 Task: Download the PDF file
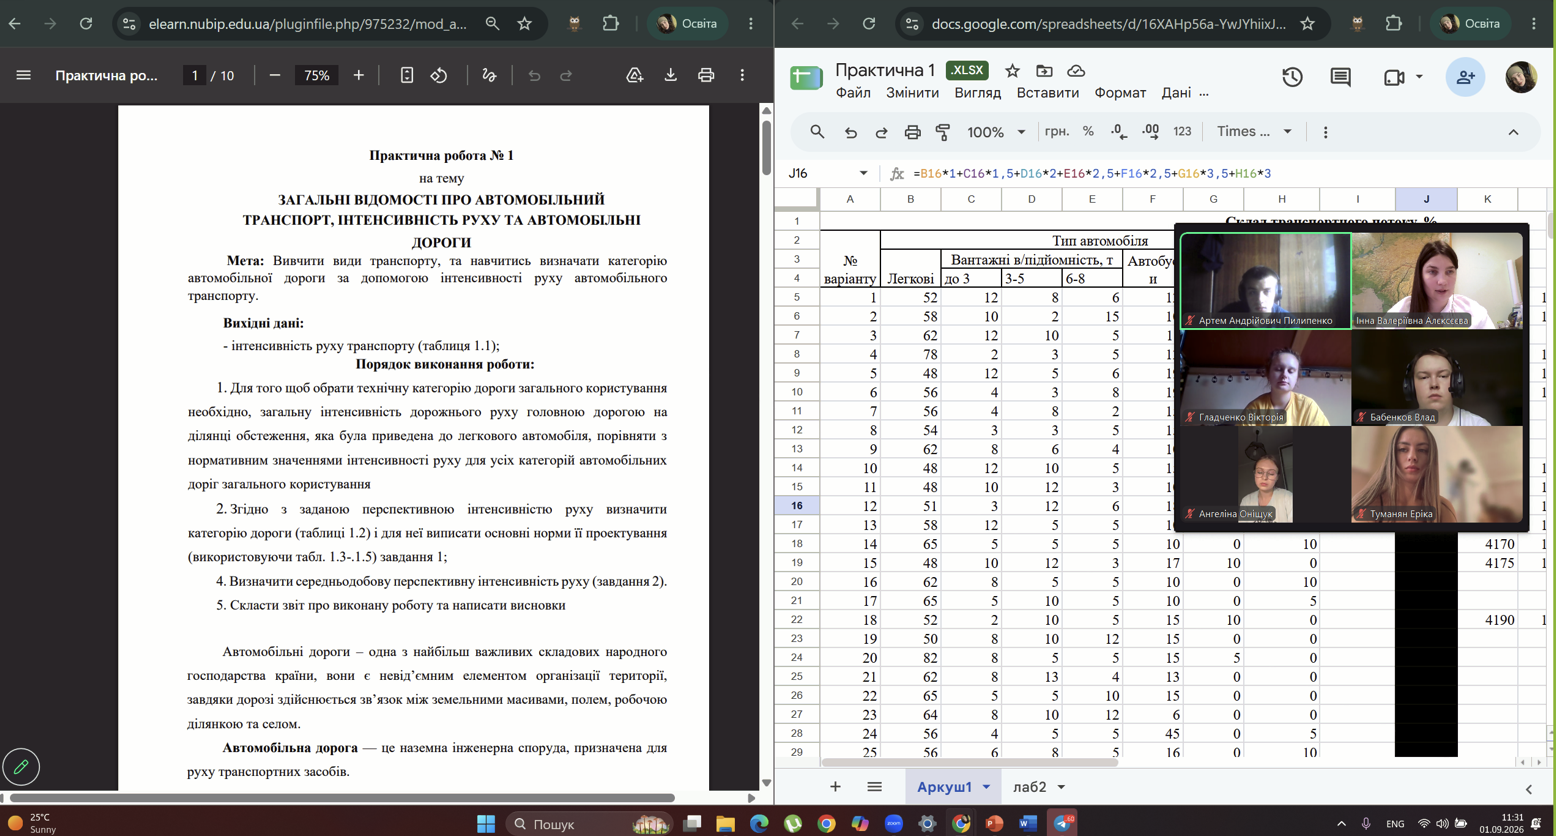(671, 76)
